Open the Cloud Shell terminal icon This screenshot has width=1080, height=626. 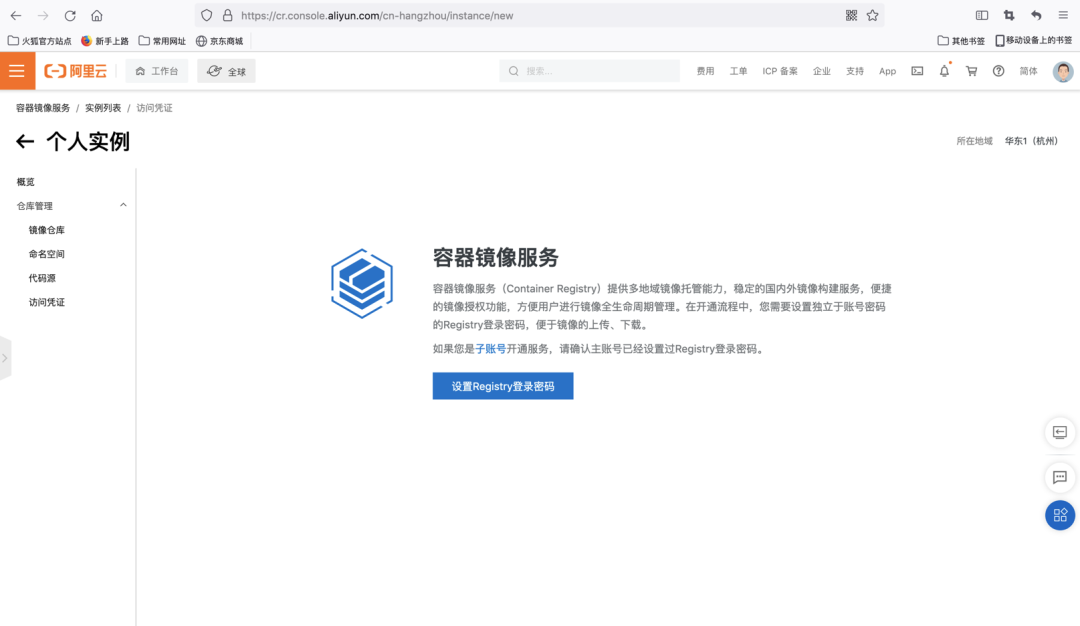pyautogui.click(x=917, y=71)
